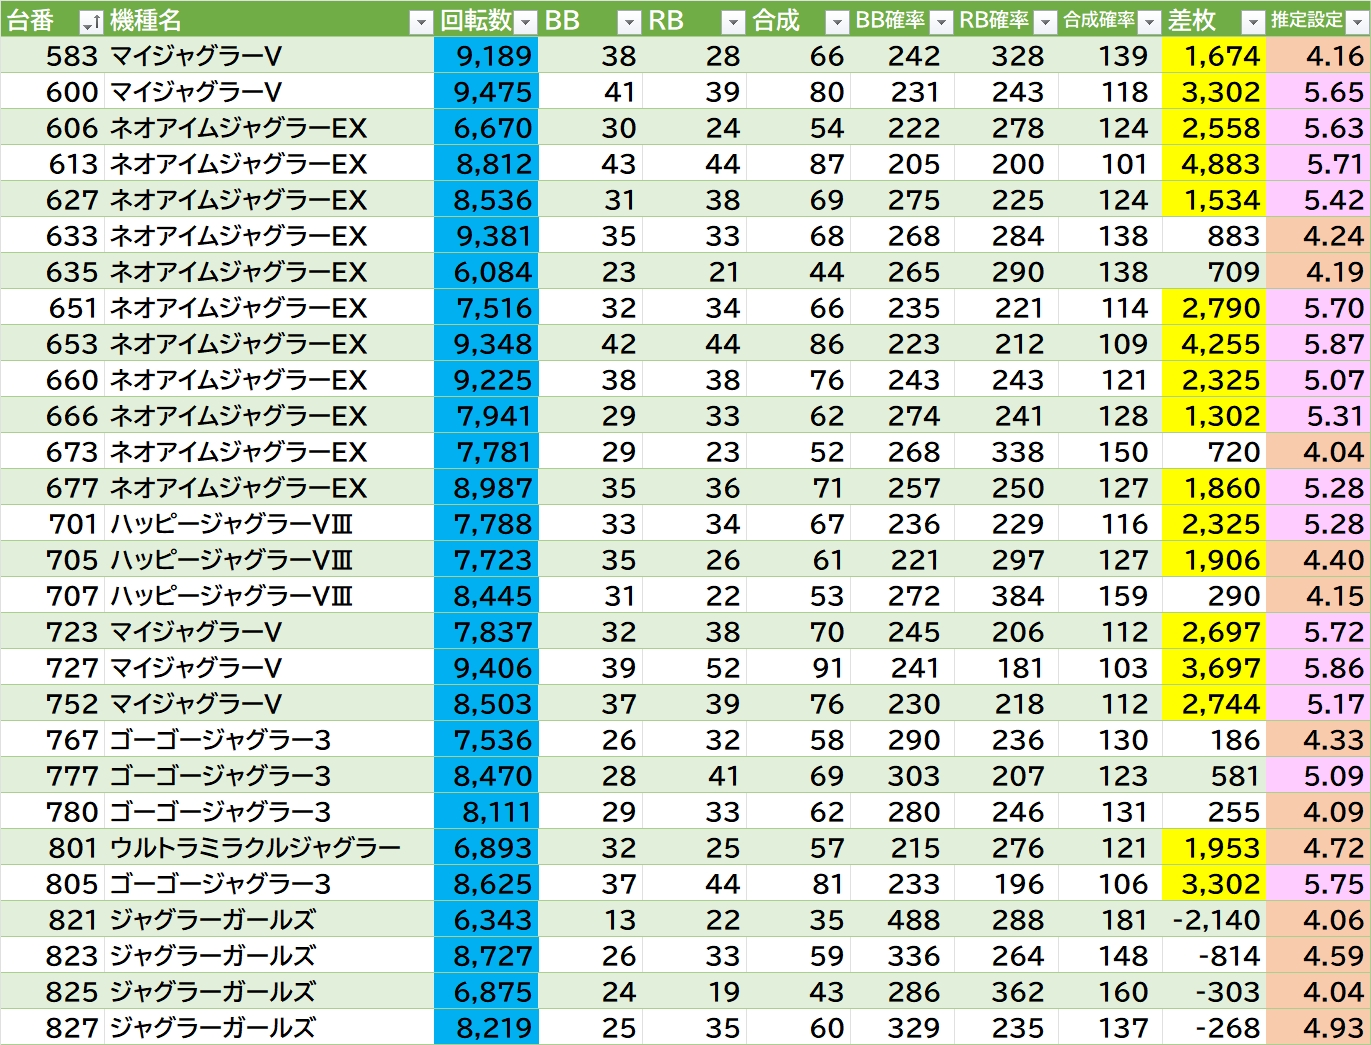Open the 差枚 column filter dropdown
The height and width of the screenshot is (1045, 1371).
1252,22
